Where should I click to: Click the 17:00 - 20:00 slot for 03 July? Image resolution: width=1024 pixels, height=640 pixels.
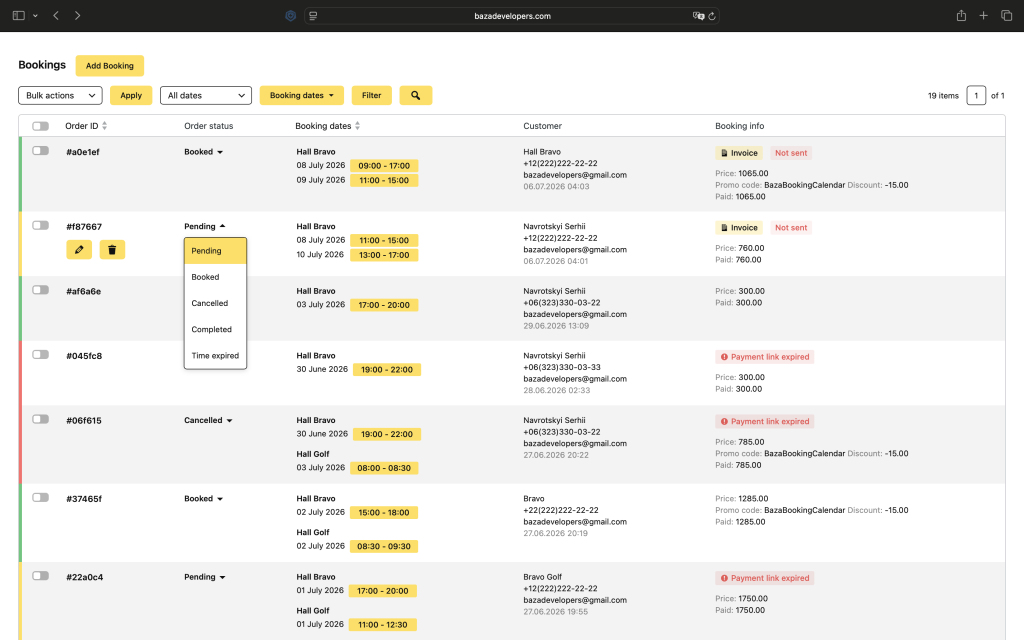point(384,305)
